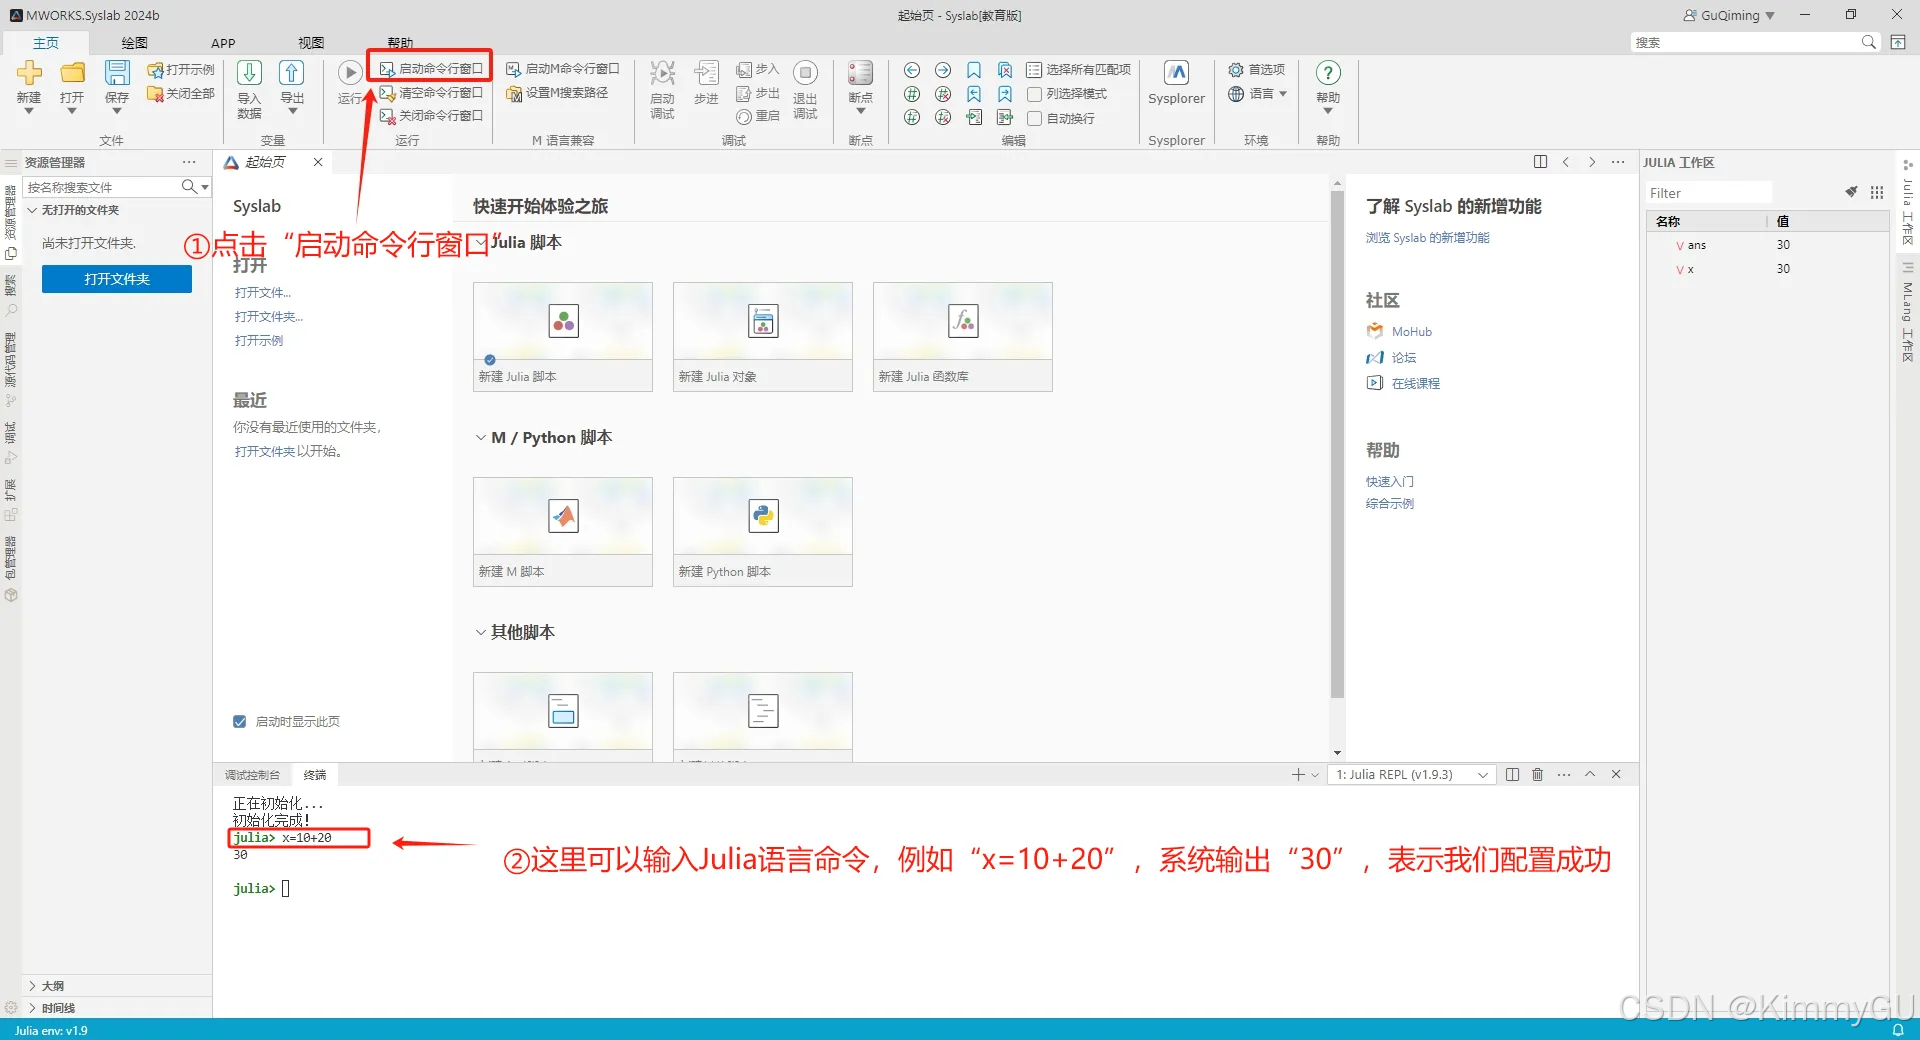Image resolution: width=1920 pixels, height=1040 pixels.
Task: Click the 步进 (Step over) icon
Action: click(707, 73)
